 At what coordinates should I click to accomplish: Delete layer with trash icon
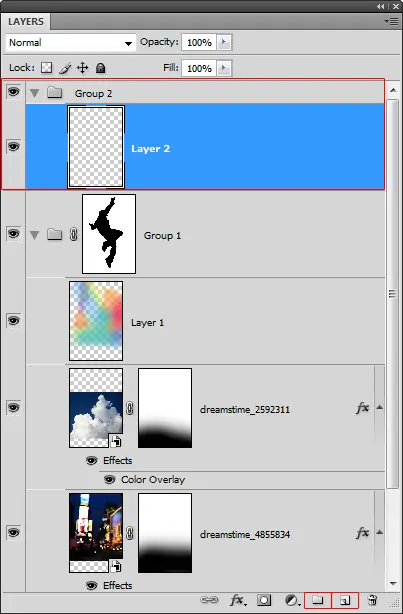pyautogui.click(x=372, y=600)
